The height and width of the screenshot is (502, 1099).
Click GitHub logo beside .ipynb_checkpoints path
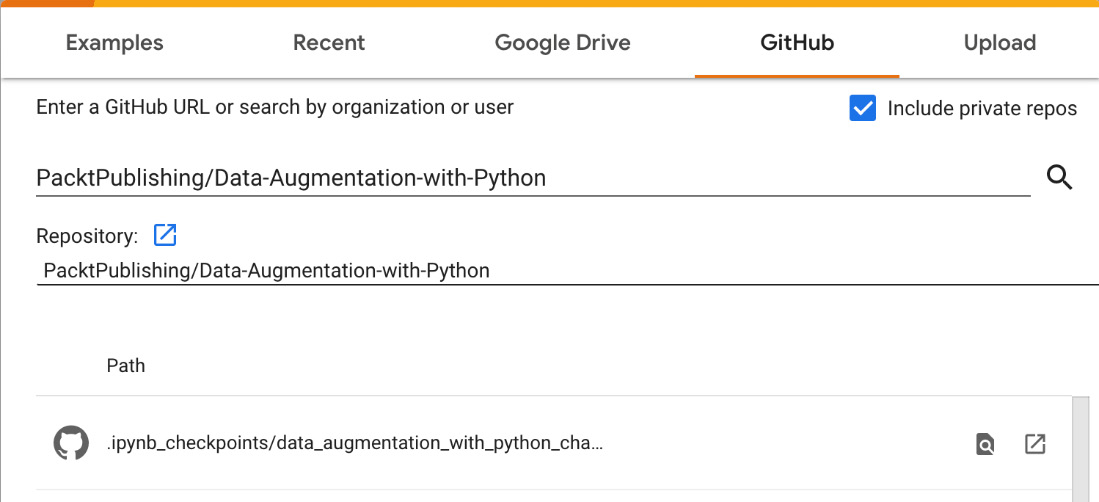tap(71, 443)
